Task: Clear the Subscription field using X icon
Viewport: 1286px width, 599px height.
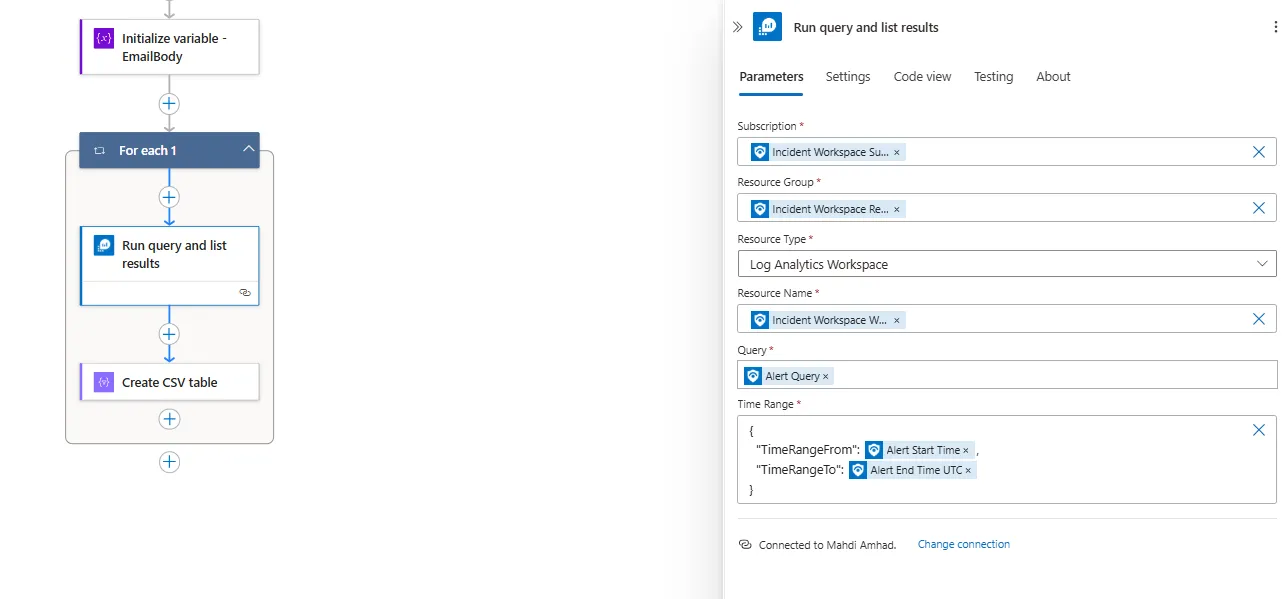Action: [1259, 152]
